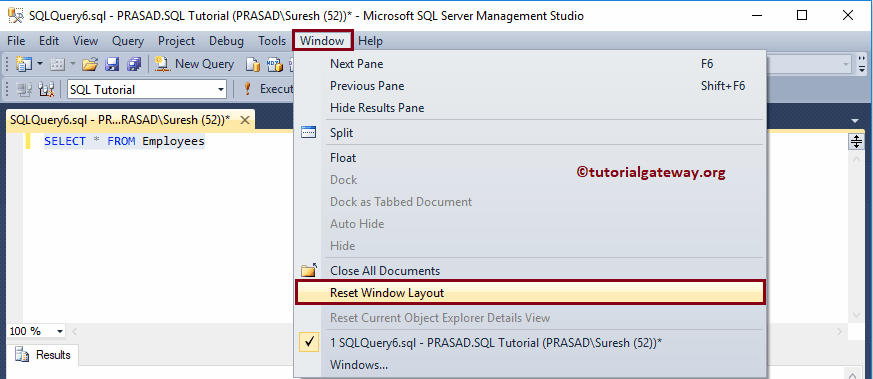Click the Close All Documents folder icon
873x379 pixels.
tap(308, 270)
